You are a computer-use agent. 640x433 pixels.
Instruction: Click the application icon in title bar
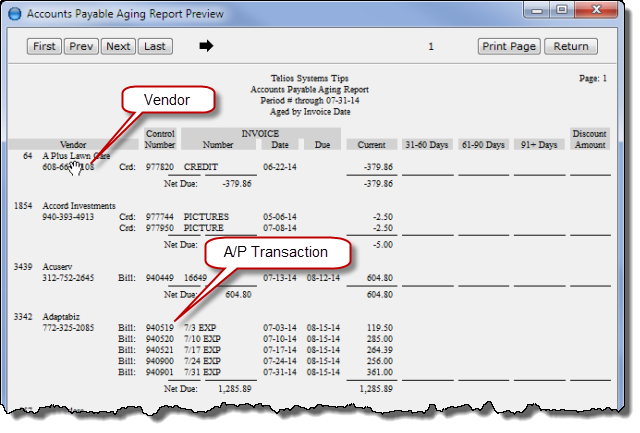(x=14, y=14)
